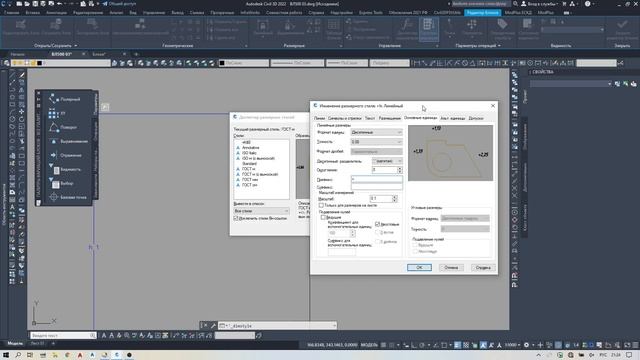
Task: Open the Properties panel selection dropdown
Action: pyautogui.click(x=571, y=84)
